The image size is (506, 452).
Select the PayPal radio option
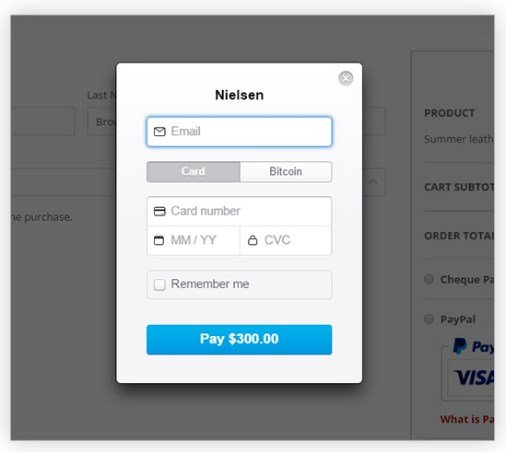tap(429, 319)
